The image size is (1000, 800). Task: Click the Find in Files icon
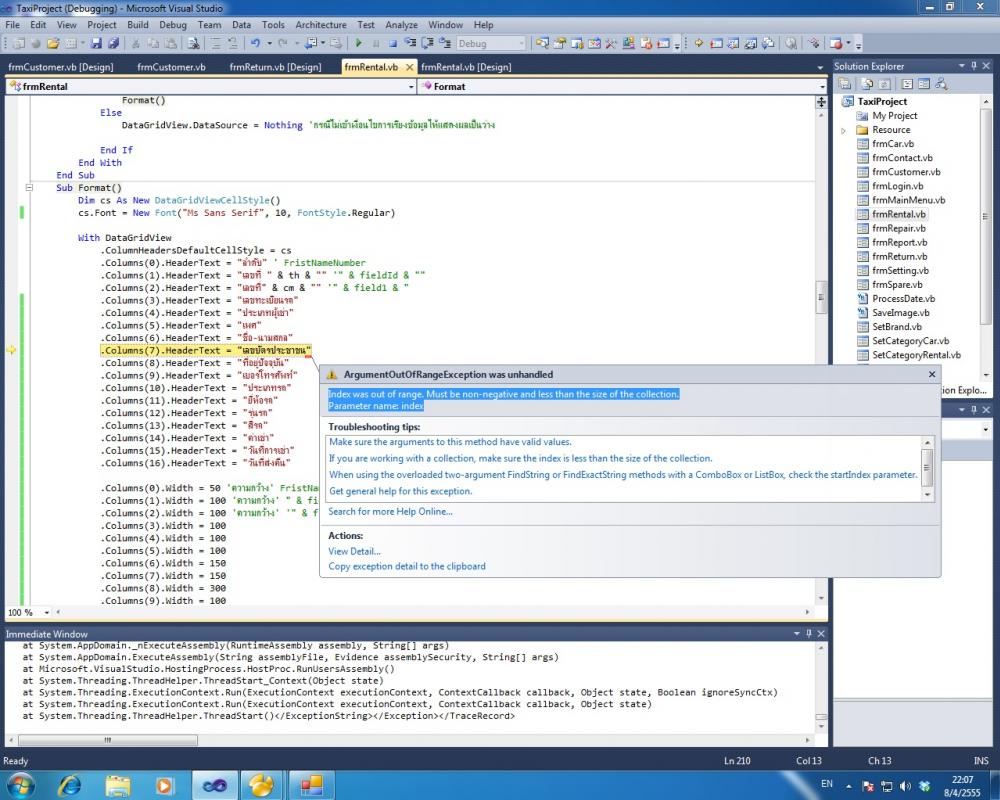193,43
